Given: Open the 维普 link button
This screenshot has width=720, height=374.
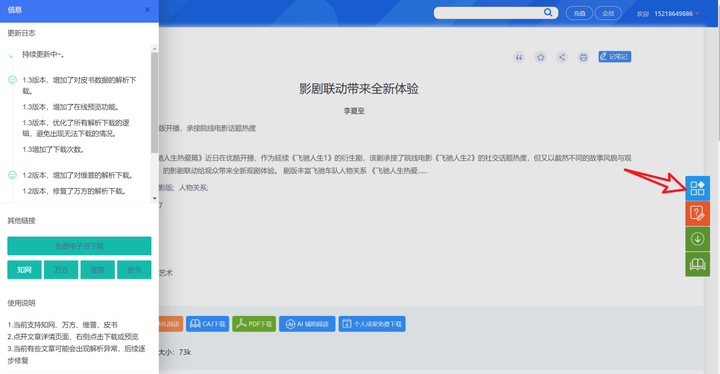Looking at the screenshot, I should point(97,270).
